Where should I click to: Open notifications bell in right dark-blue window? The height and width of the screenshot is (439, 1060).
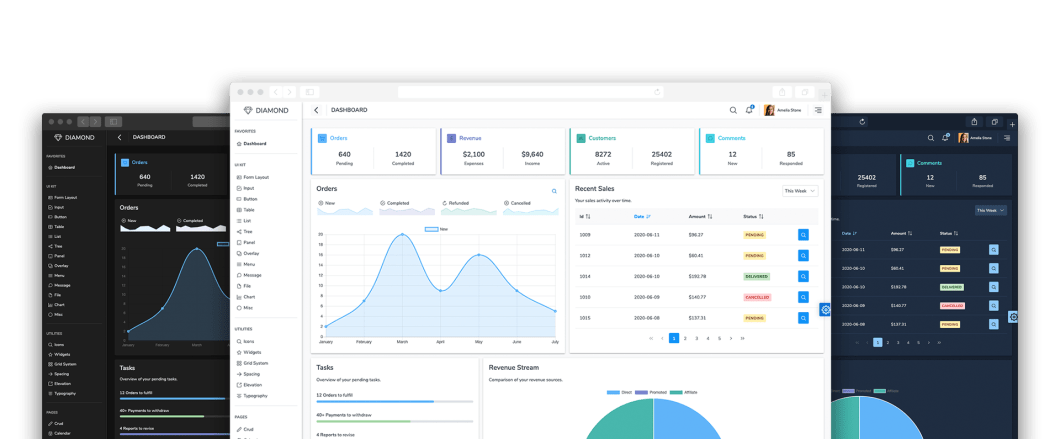pyautogui.click(x=945, y=137)
